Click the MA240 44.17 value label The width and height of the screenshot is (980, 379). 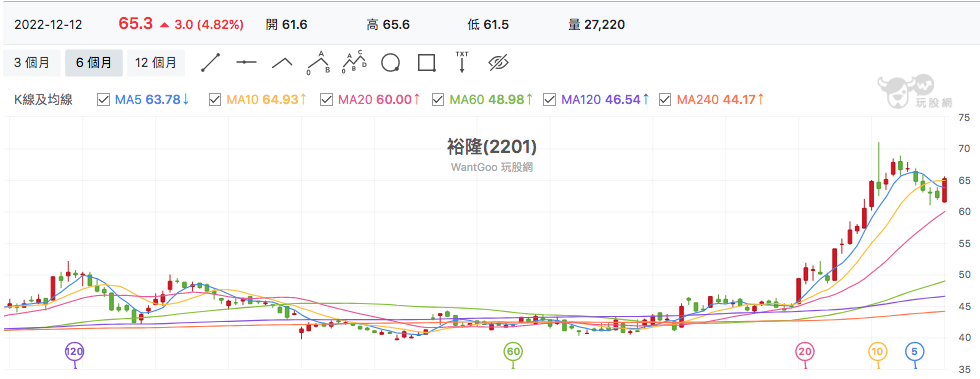[721, 99]
